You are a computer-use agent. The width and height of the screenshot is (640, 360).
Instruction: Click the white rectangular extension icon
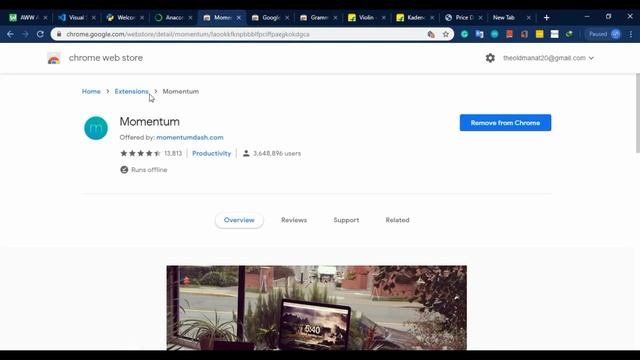pos(554,34)
